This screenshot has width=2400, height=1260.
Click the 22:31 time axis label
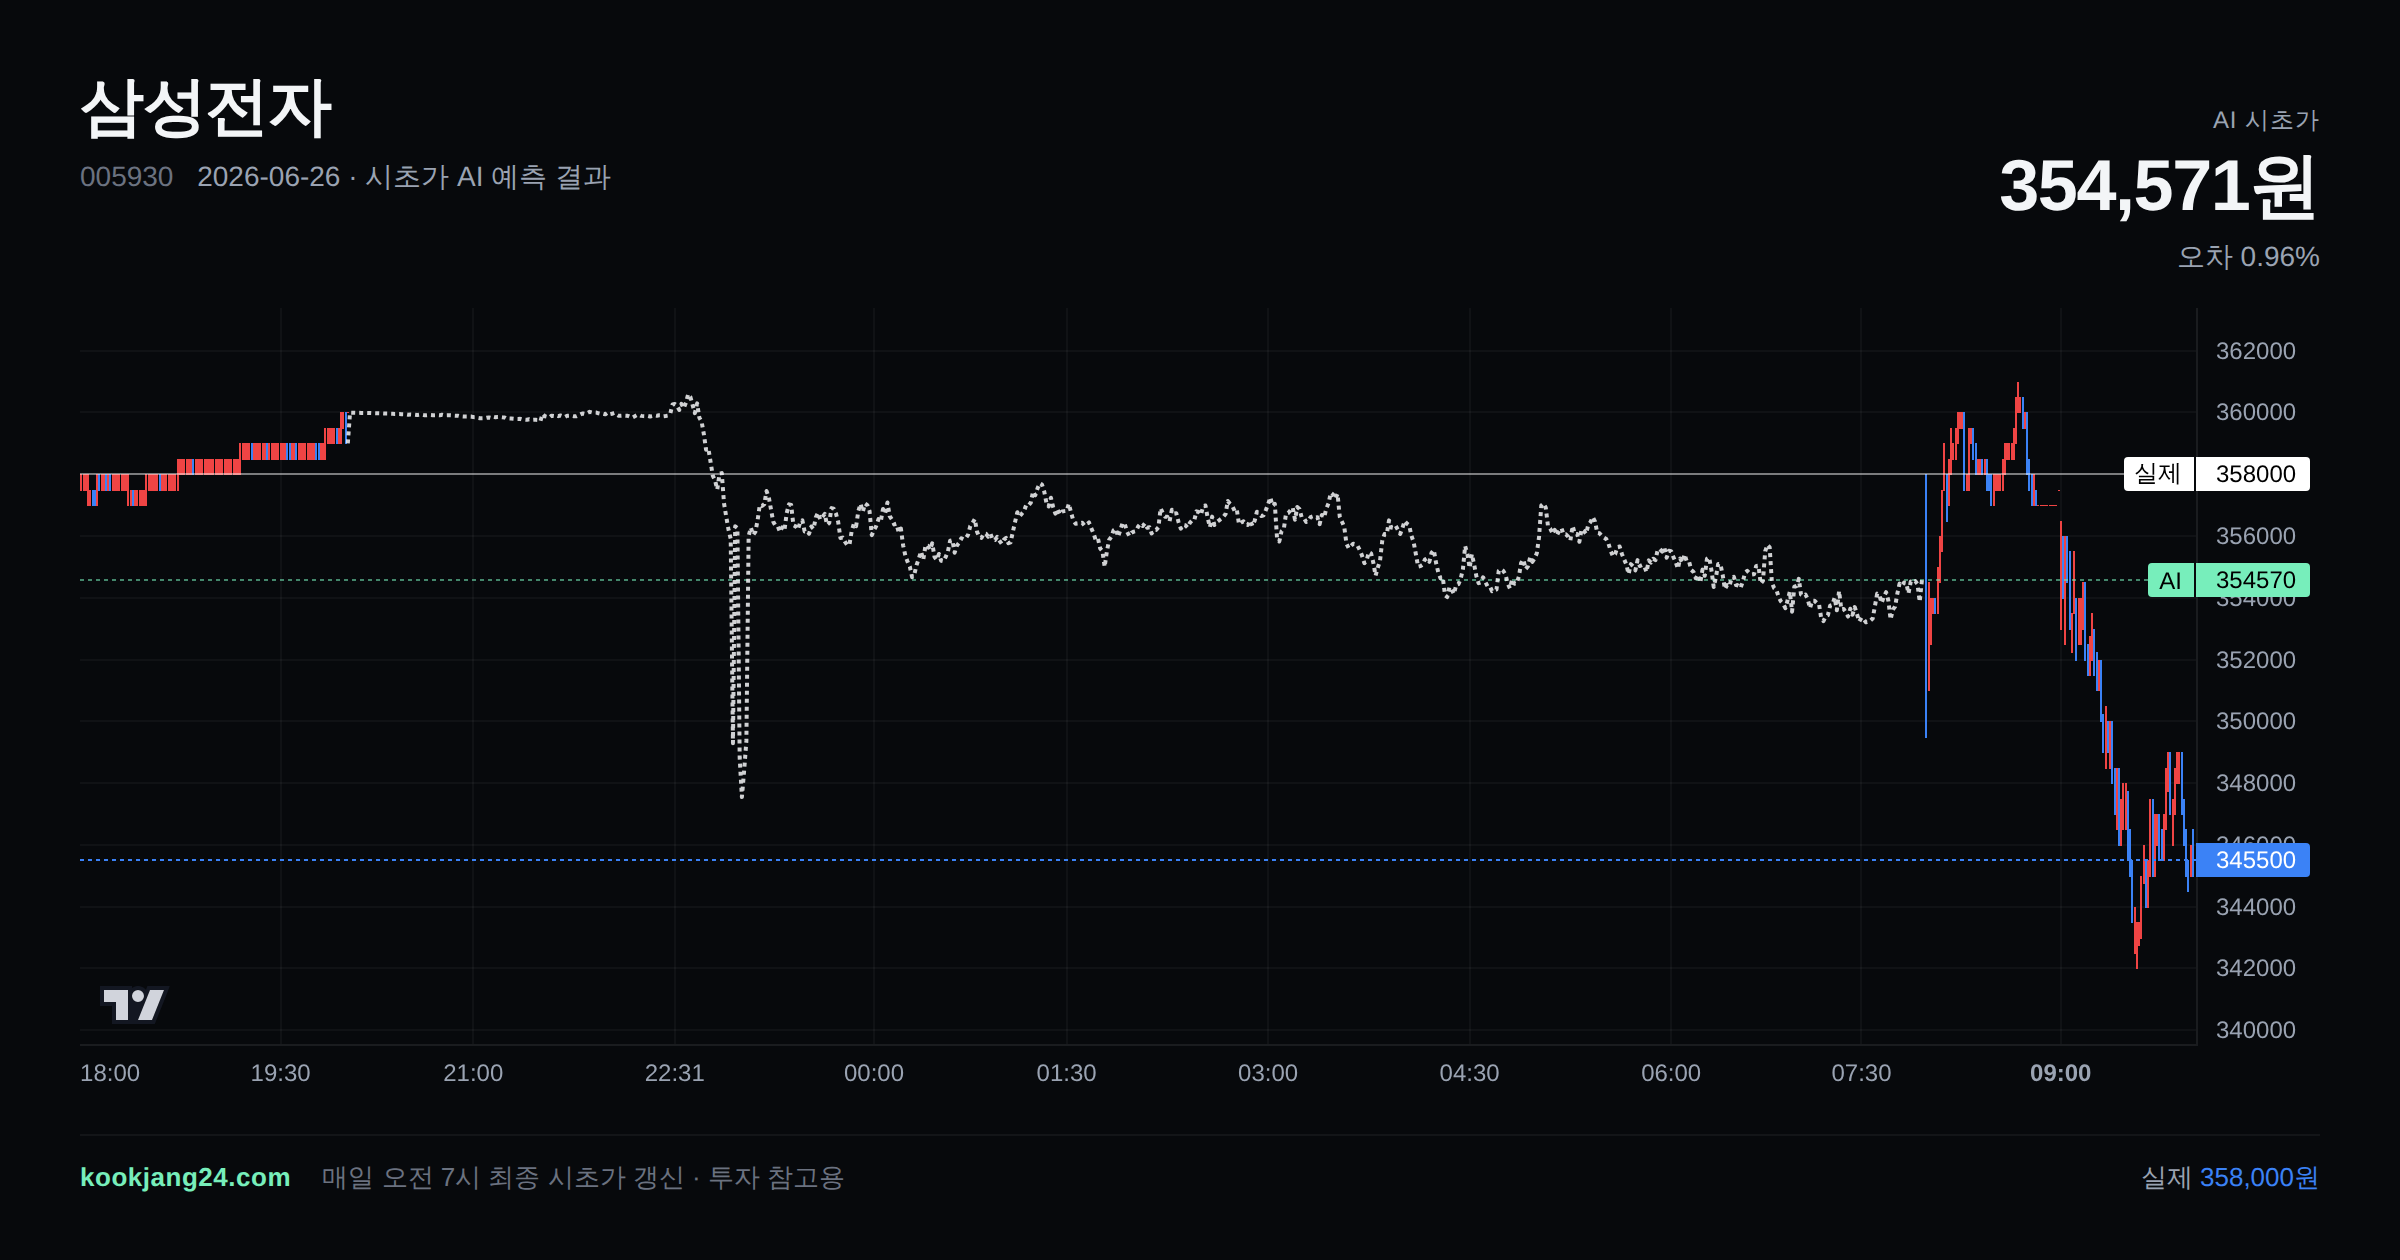[675, 1073]
